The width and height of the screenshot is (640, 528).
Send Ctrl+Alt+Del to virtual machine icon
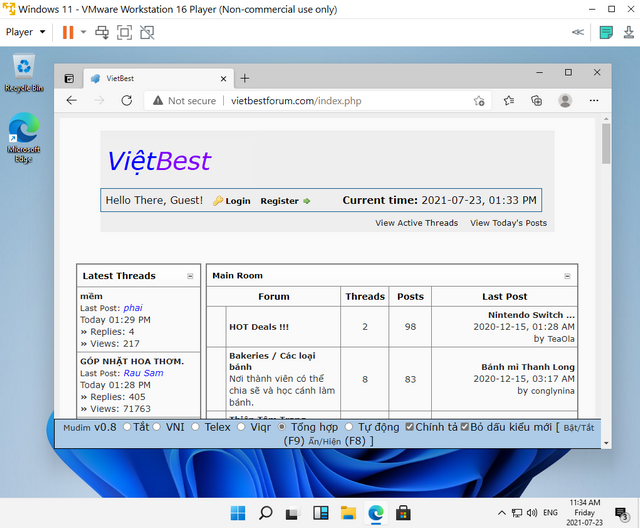(102, 32)
